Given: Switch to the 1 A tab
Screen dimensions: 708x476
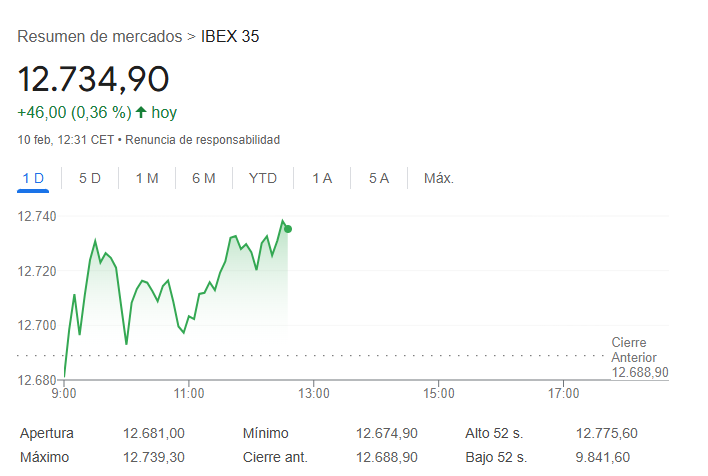Looking at the screenshot, I should (x=322, y=178).
